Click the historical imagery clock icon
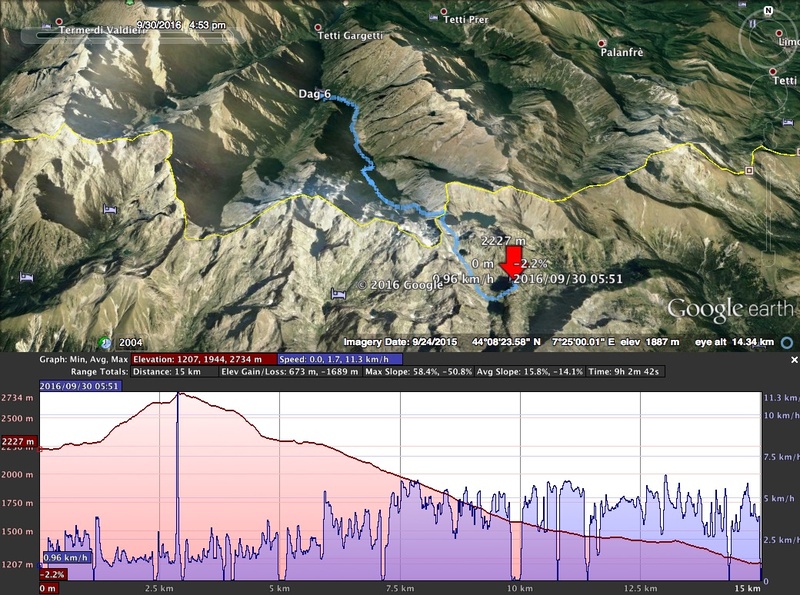The image size is (800, 595). click(x=107, y=341)
